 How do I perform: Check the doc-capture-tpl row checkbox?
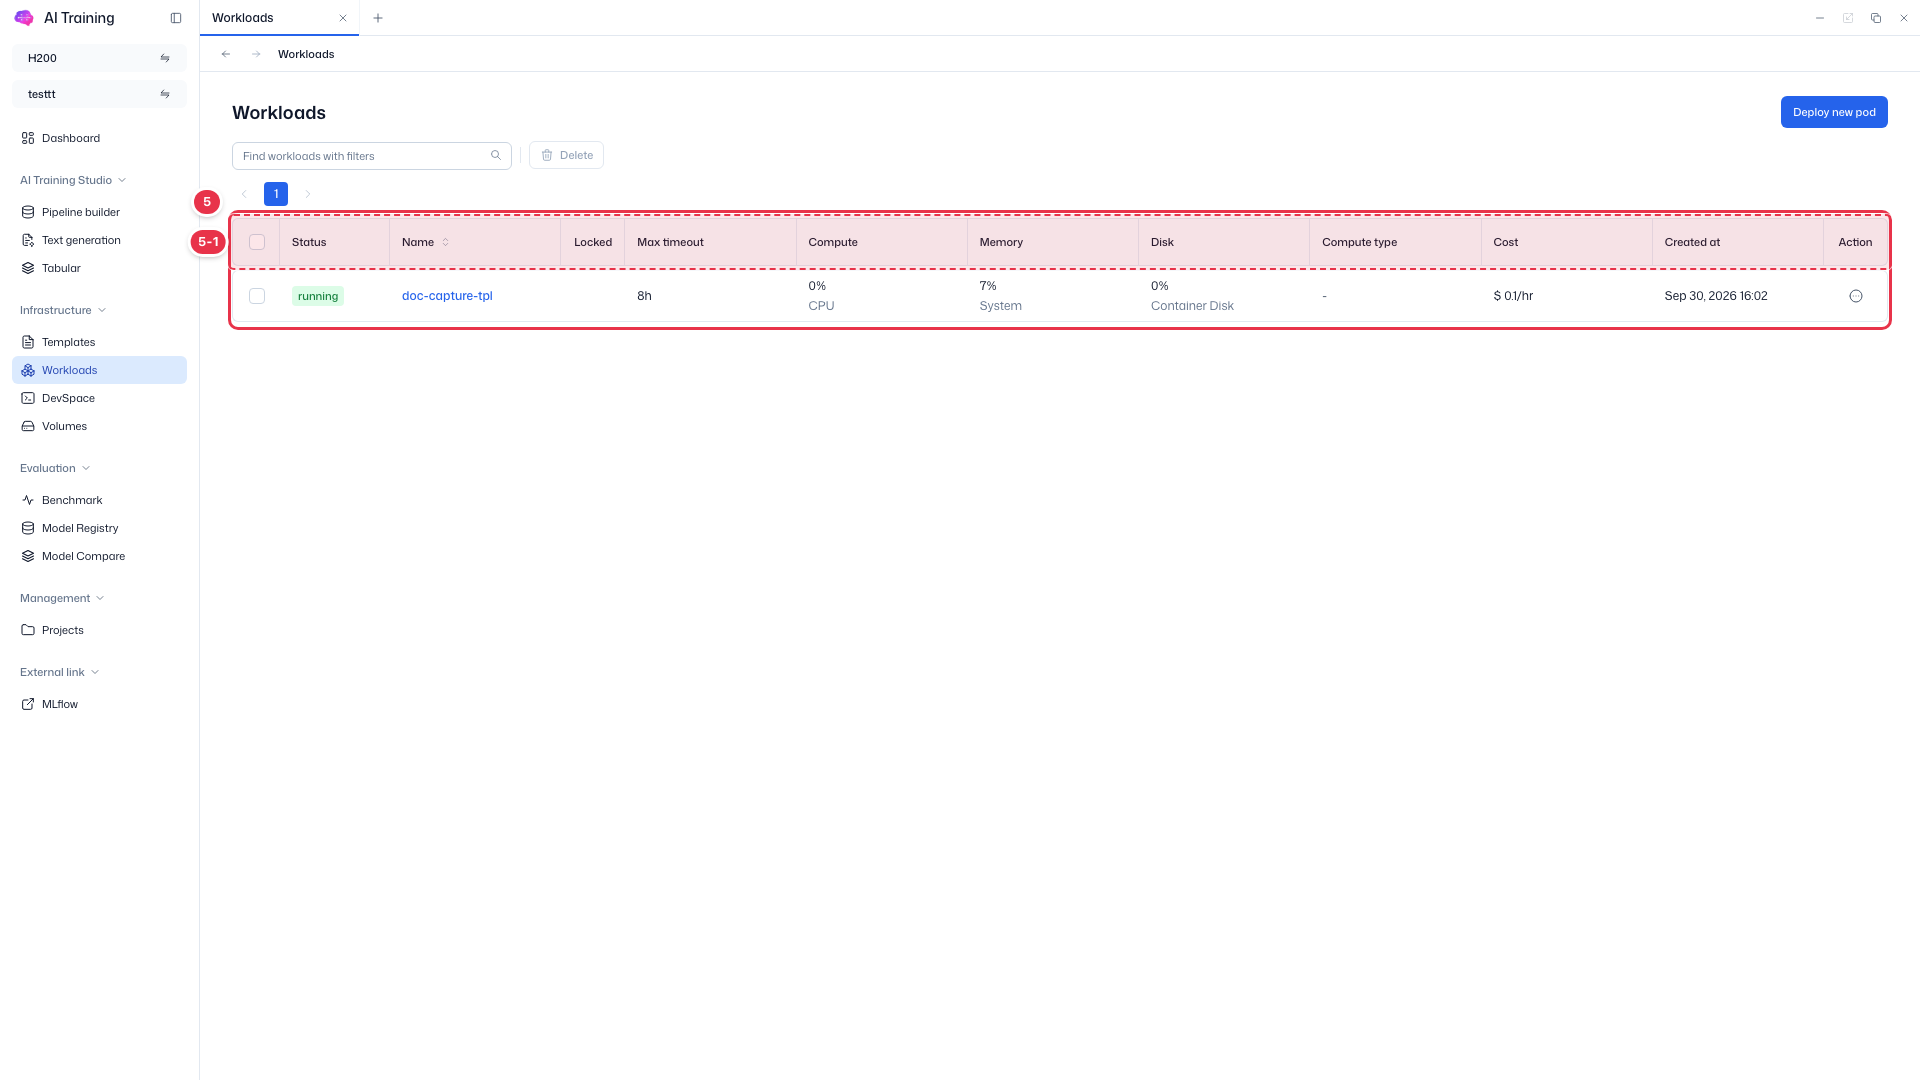pyautogui.click(x=257, y=296)
